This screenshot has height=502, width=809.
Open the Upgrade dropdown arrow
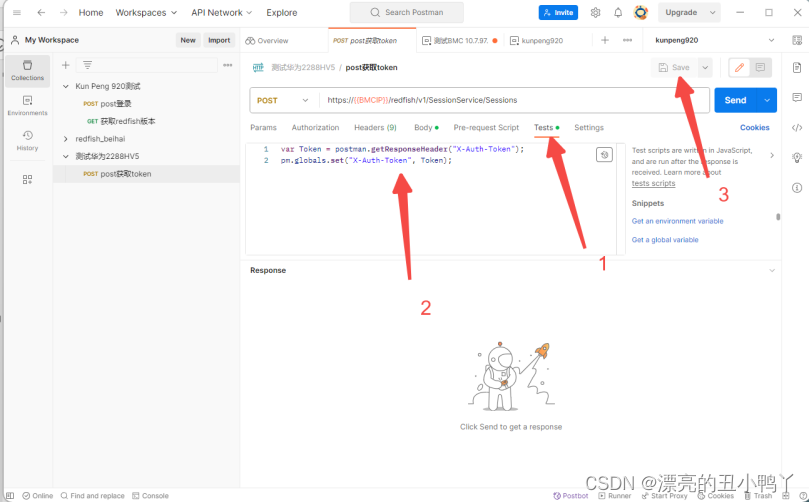(713, 12)
